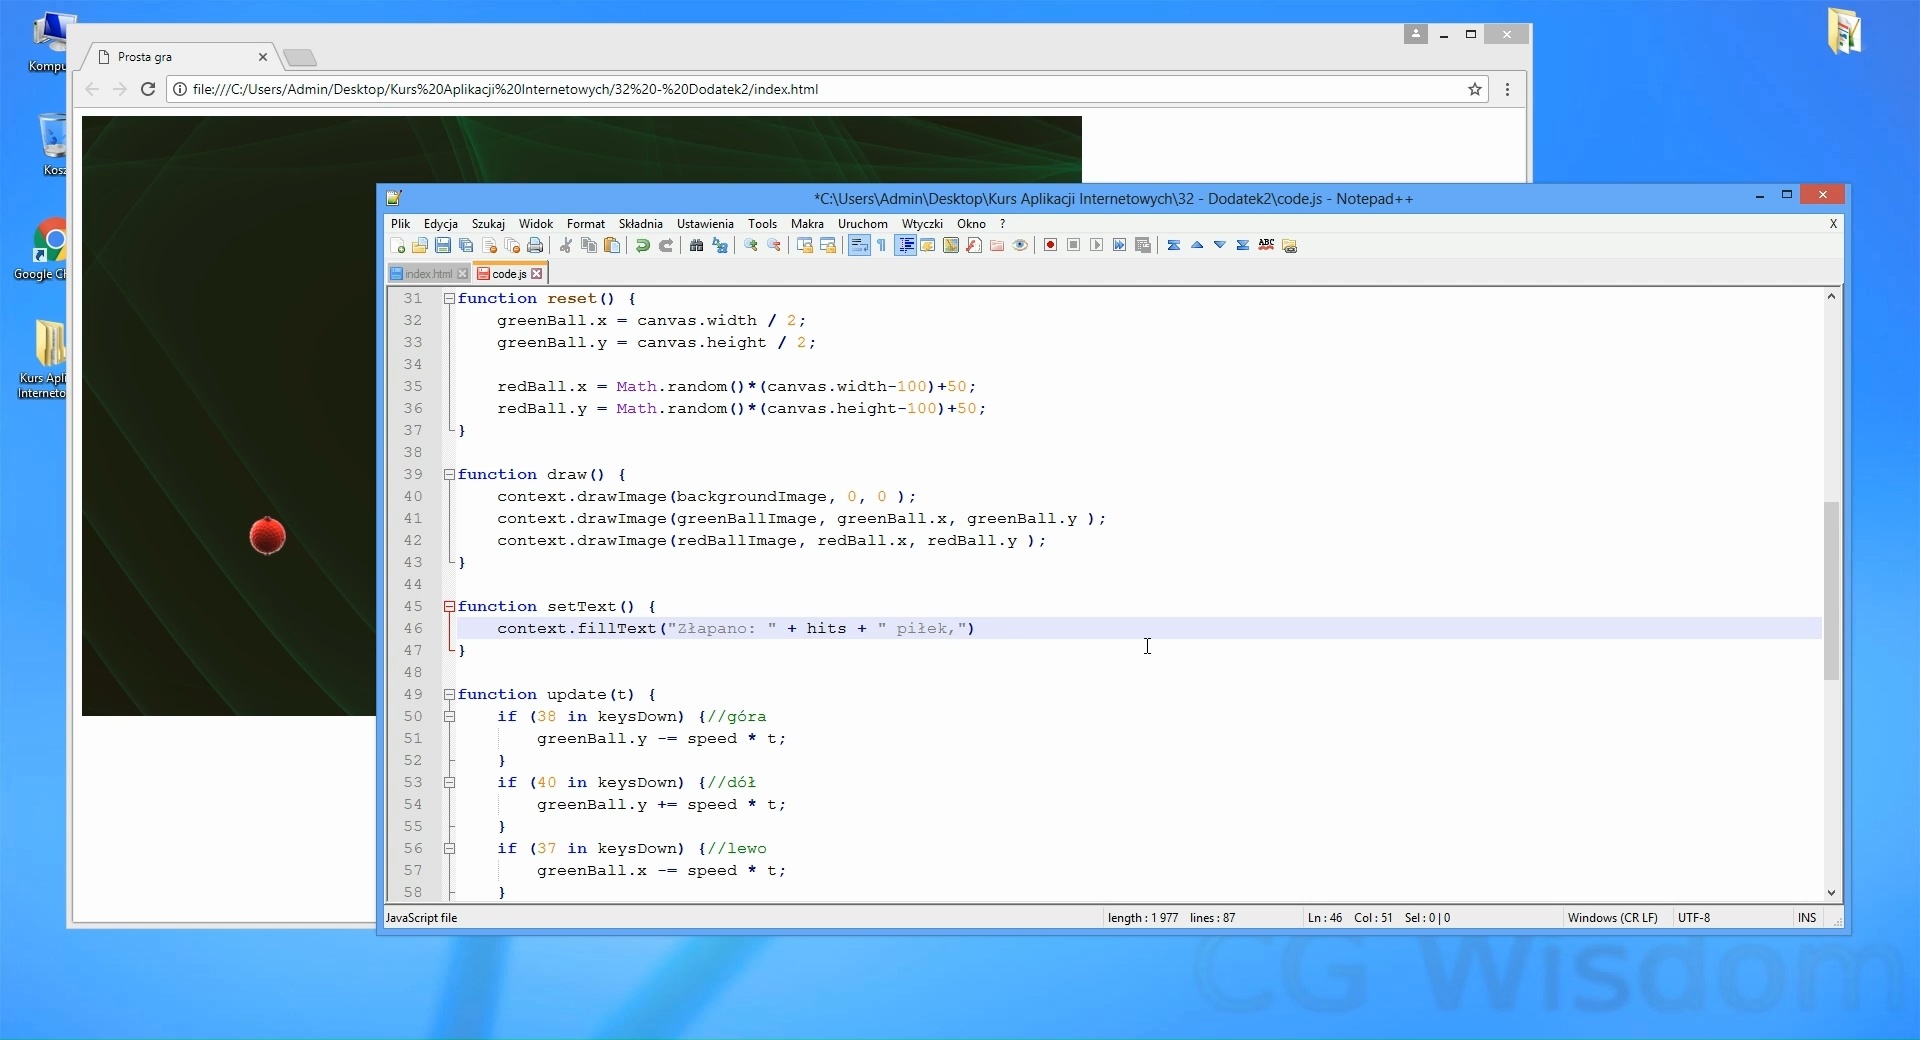
Task: Open search with the Find binoculars icon
Action: pyautogui.click(x=697, y=246)
